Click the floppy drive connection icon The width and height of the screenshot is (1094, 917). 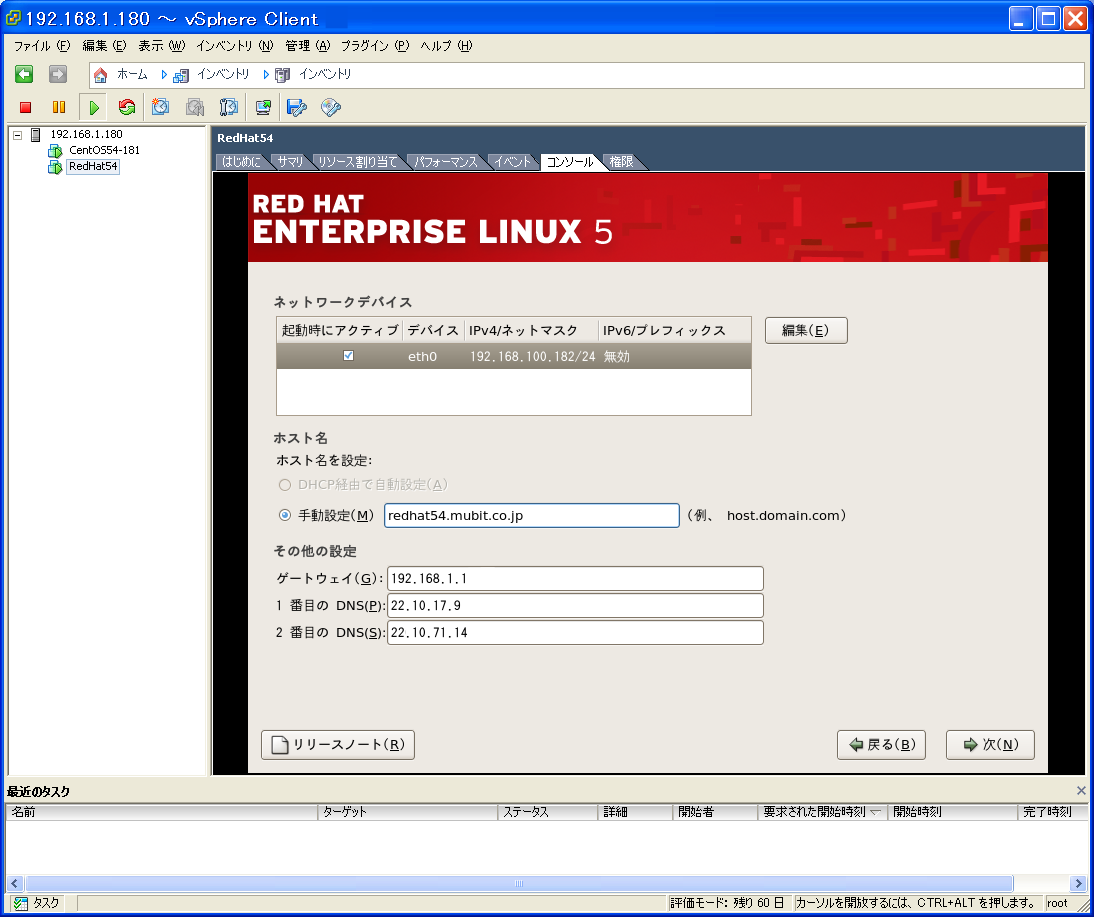297,107
